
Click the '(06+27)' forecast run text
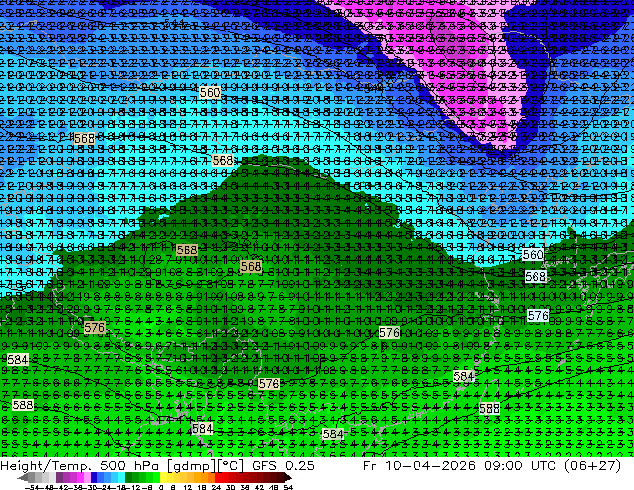tap(594, 466)
